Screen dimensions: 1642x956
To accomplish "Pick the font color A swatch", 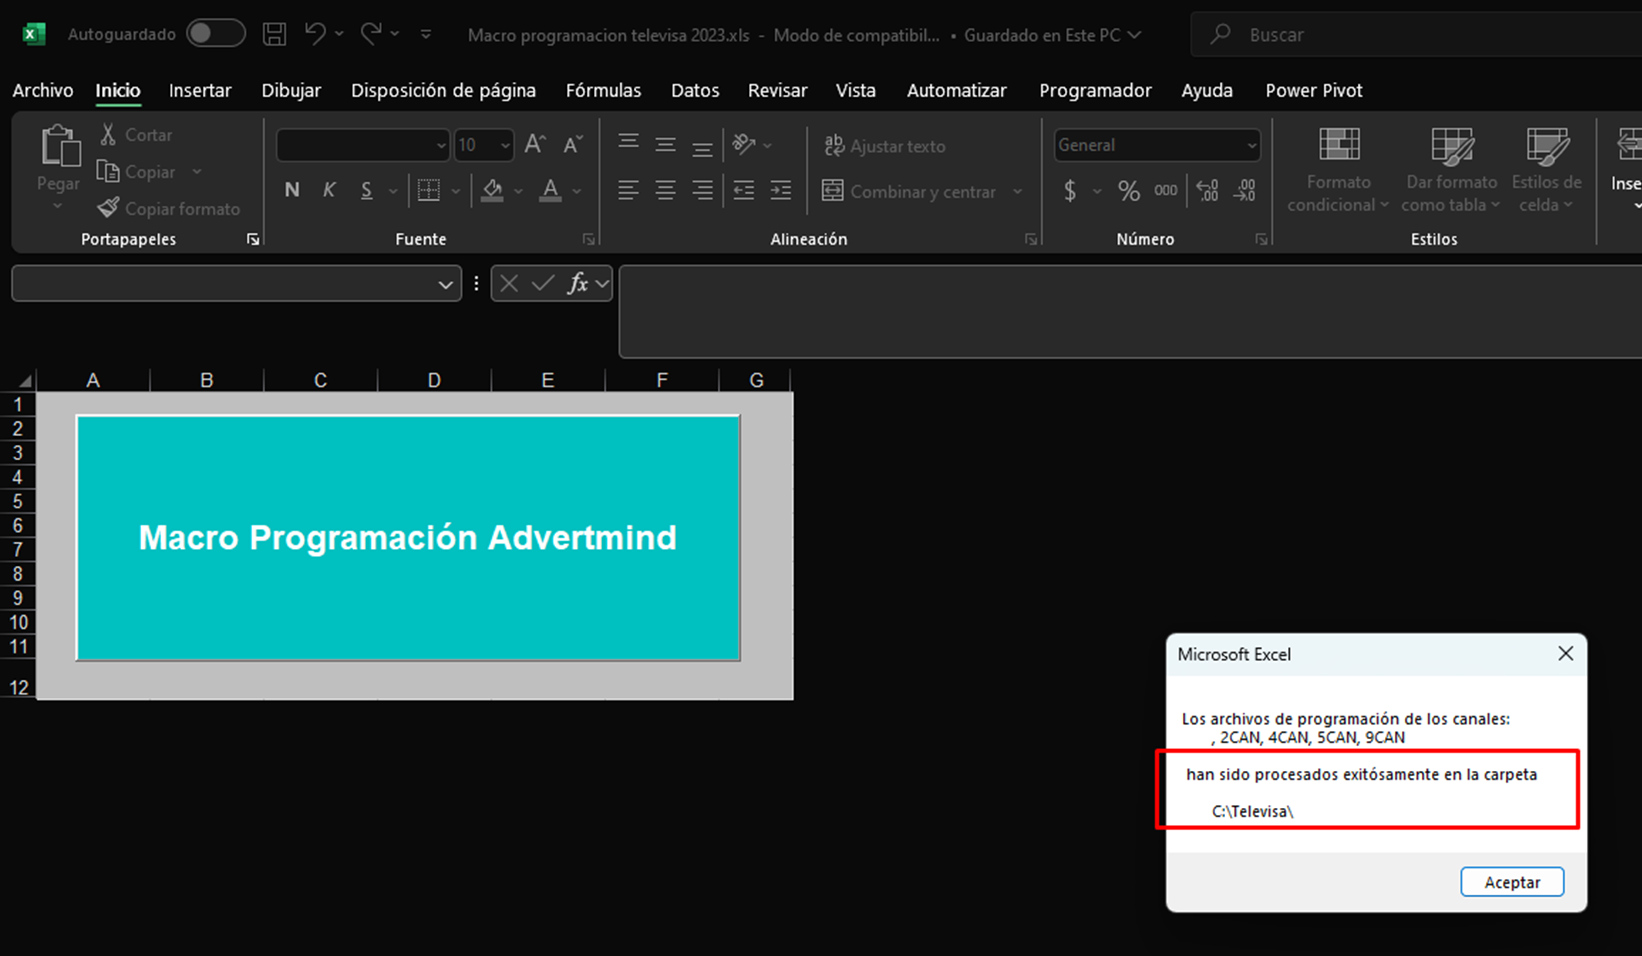I will 550,190.
